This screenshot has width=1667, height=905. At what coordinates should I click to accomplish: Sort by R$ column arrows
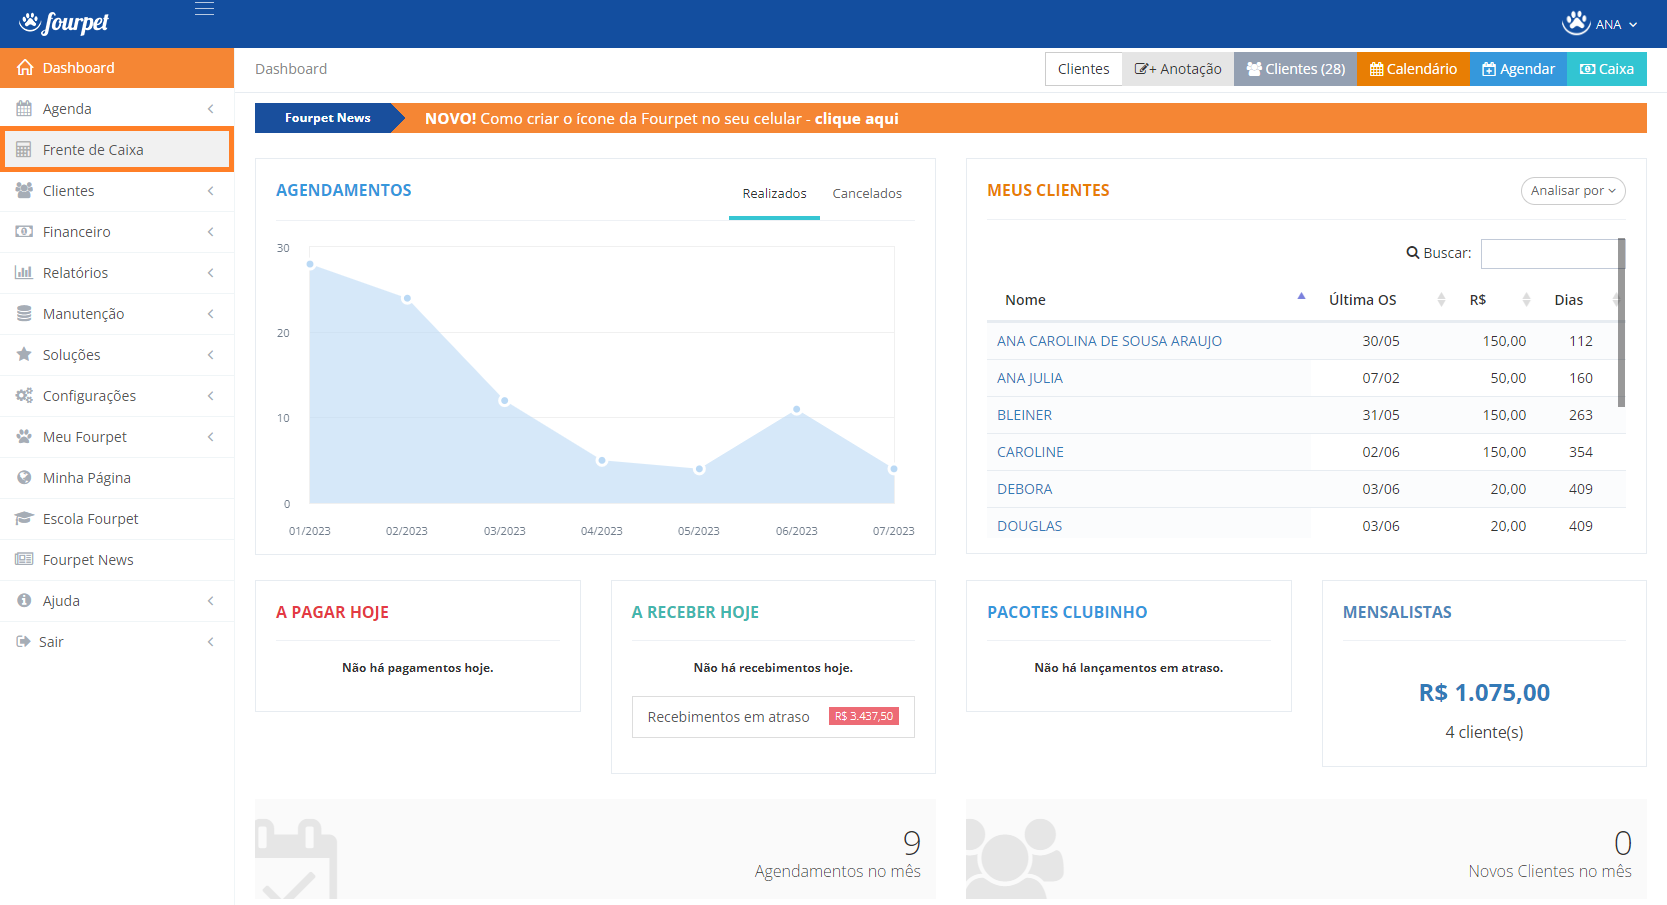click(x=1526, y=300)
